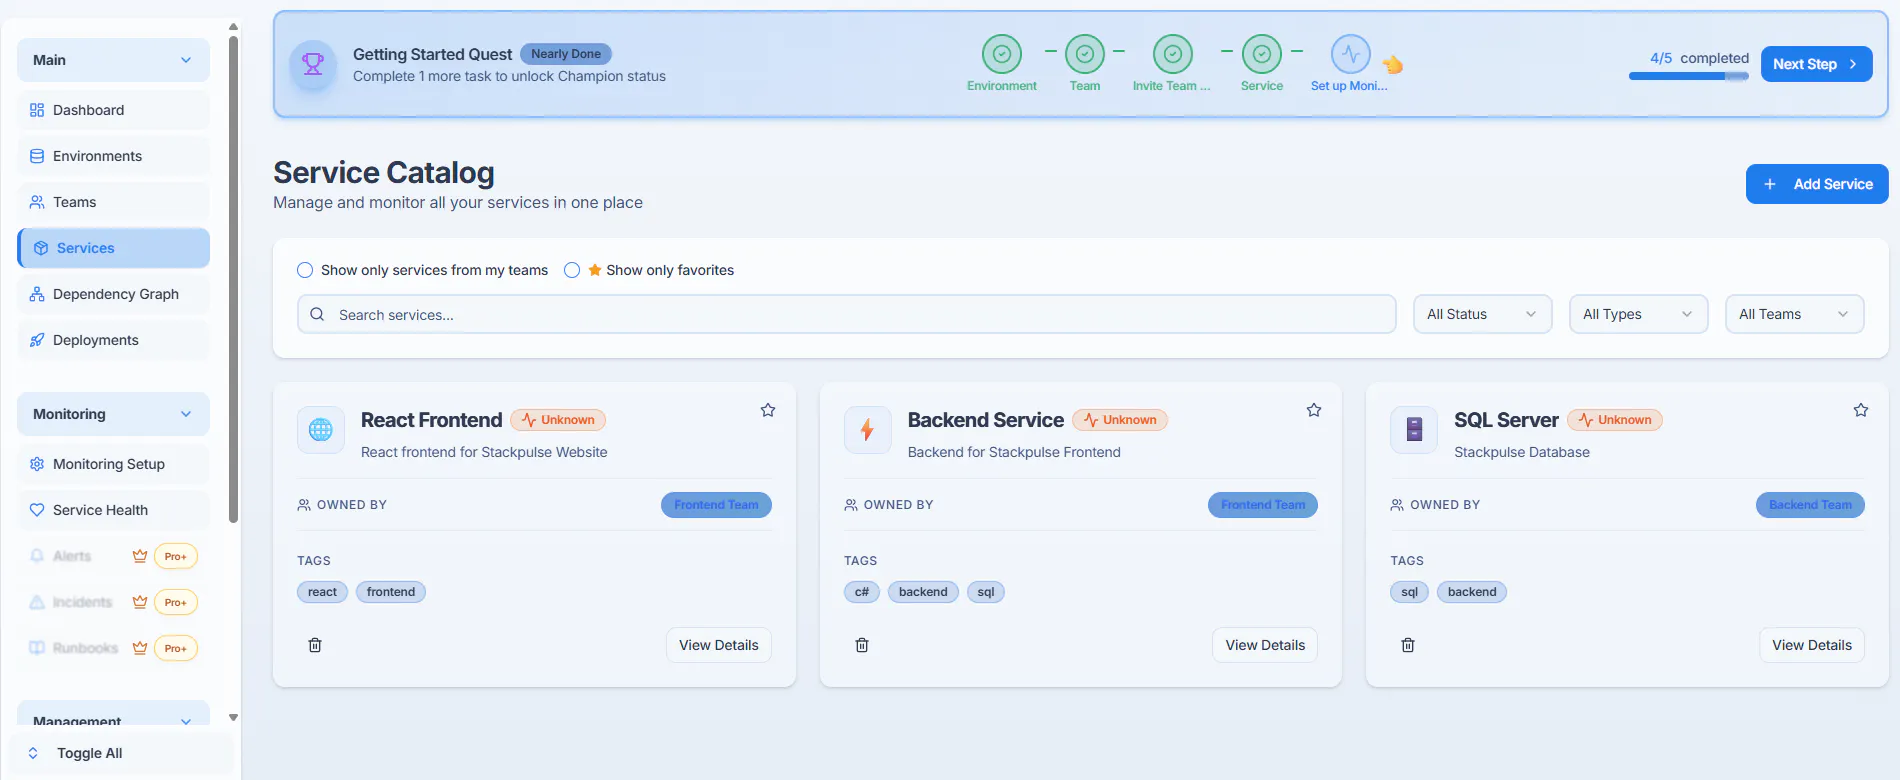Click the Next Step button
The image size is (1900, 780).
(1816, 64)
